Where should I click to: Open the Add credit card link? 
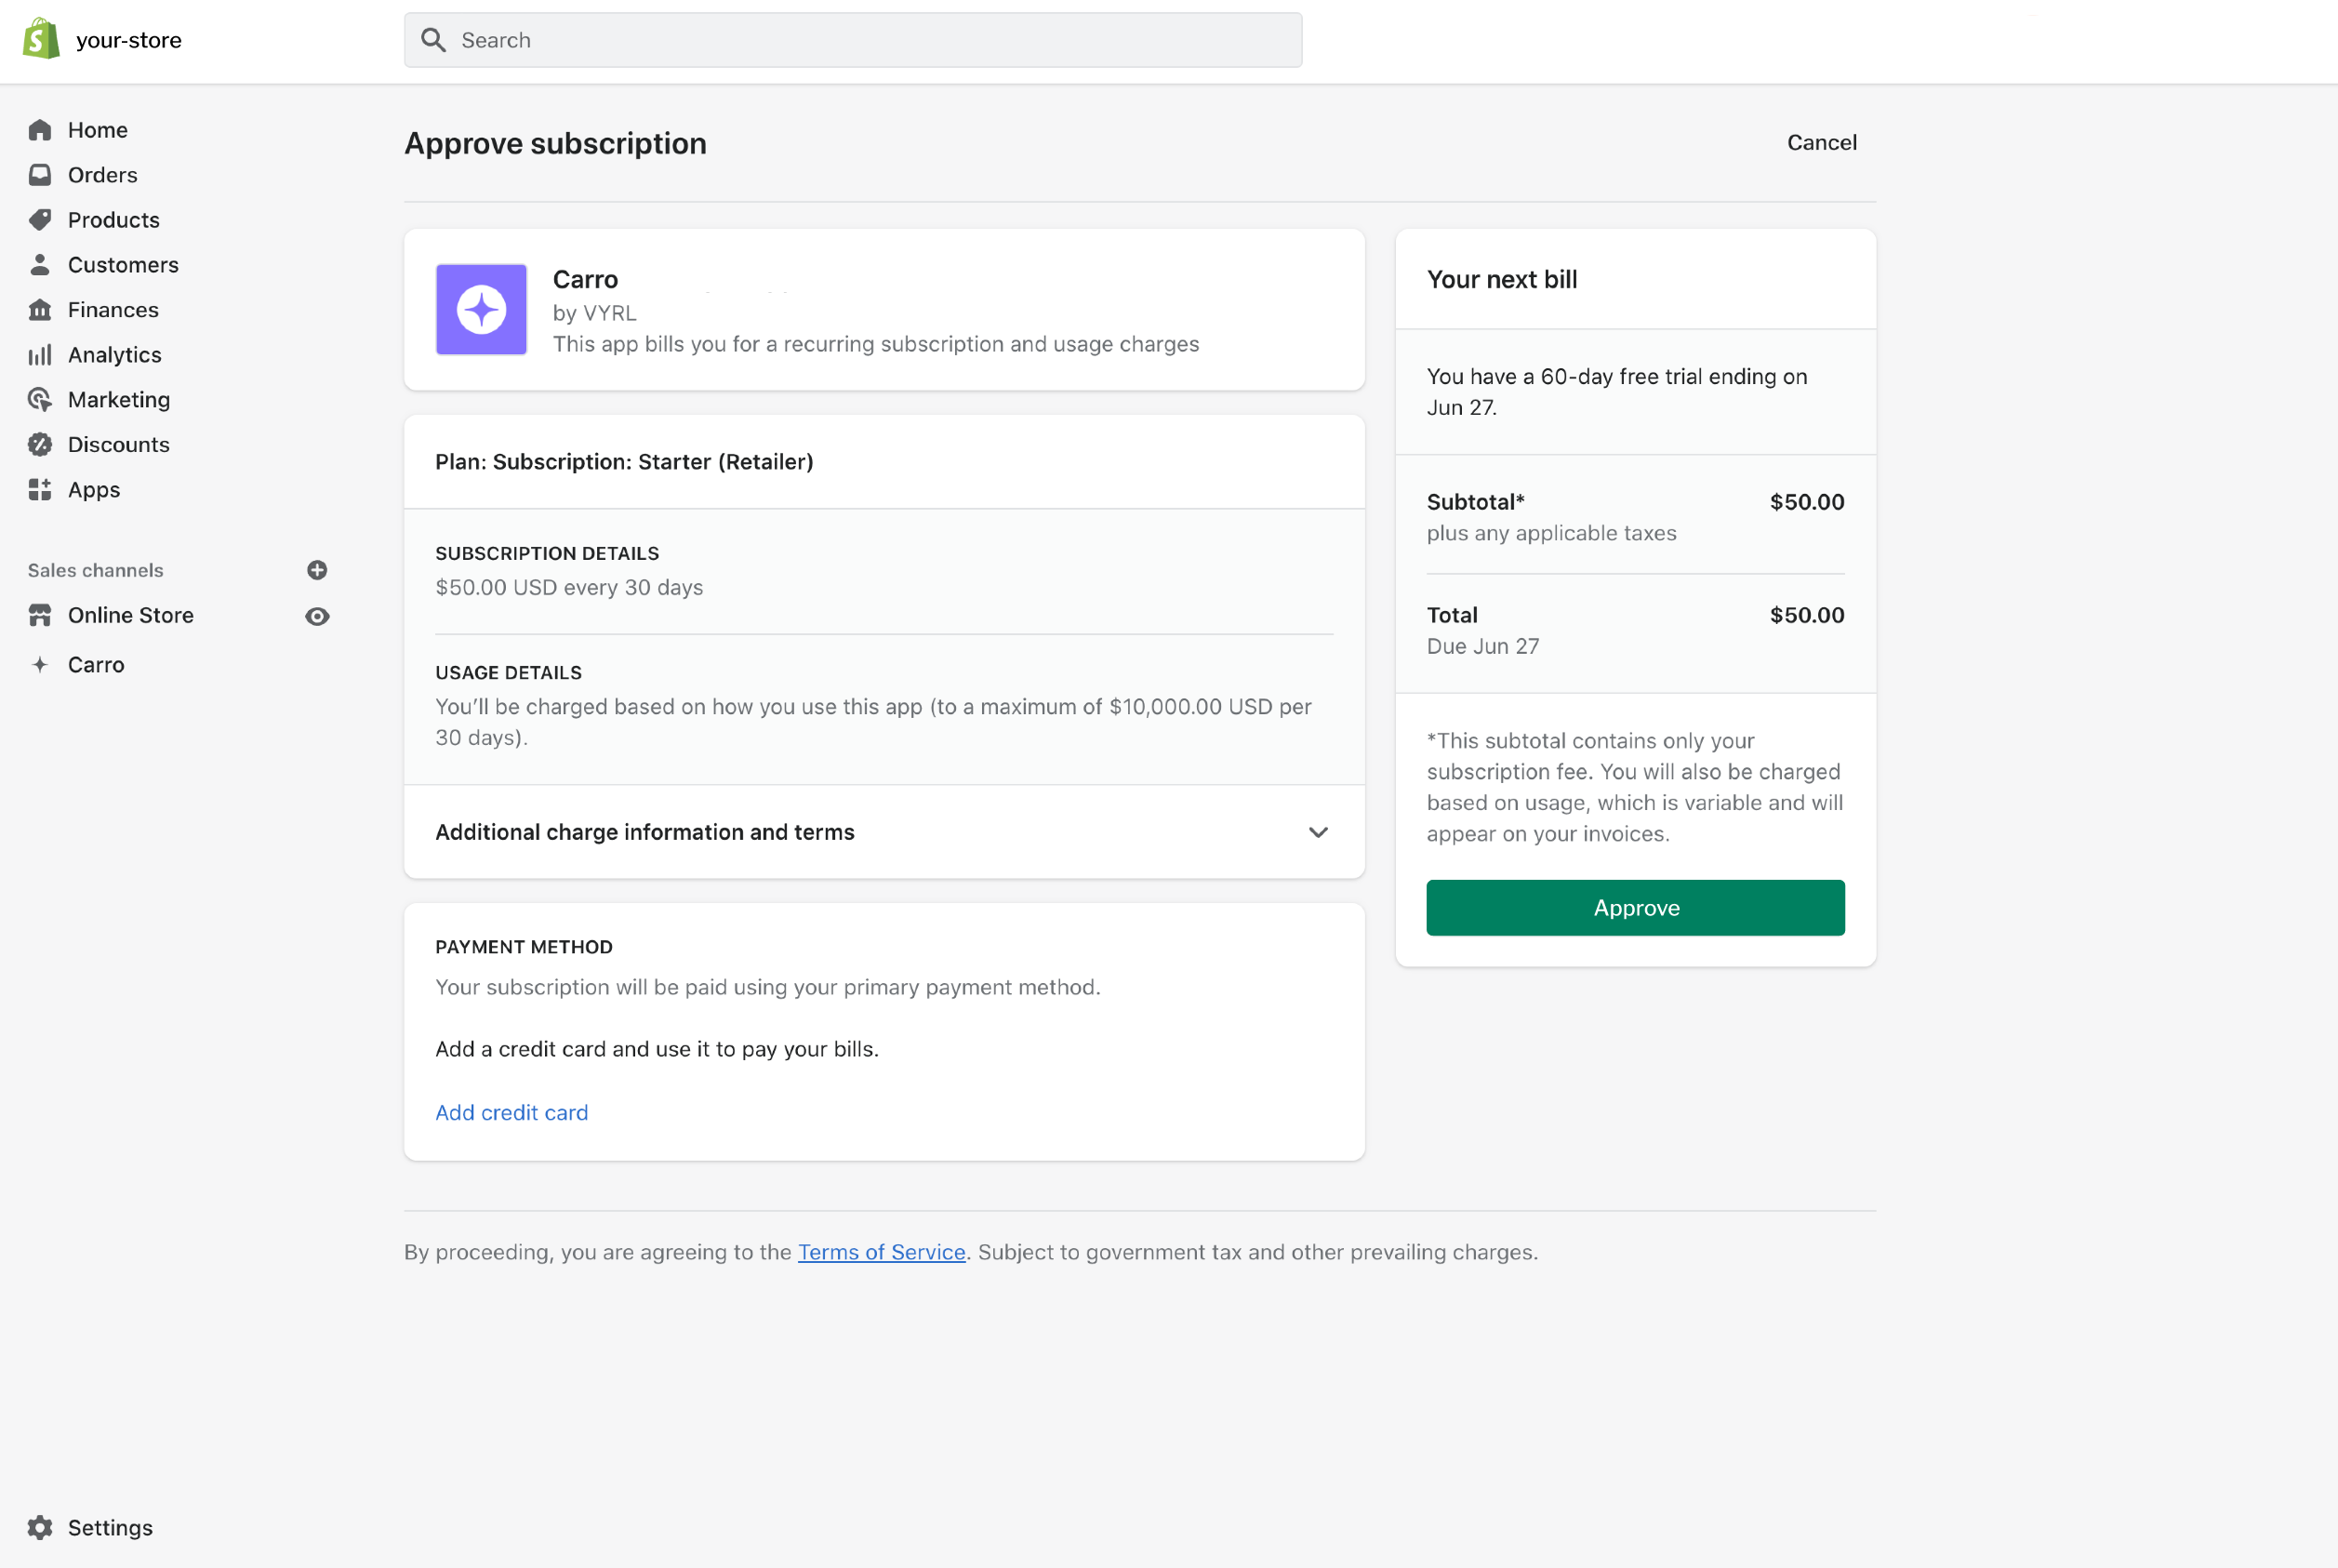tap(511, 1112)
